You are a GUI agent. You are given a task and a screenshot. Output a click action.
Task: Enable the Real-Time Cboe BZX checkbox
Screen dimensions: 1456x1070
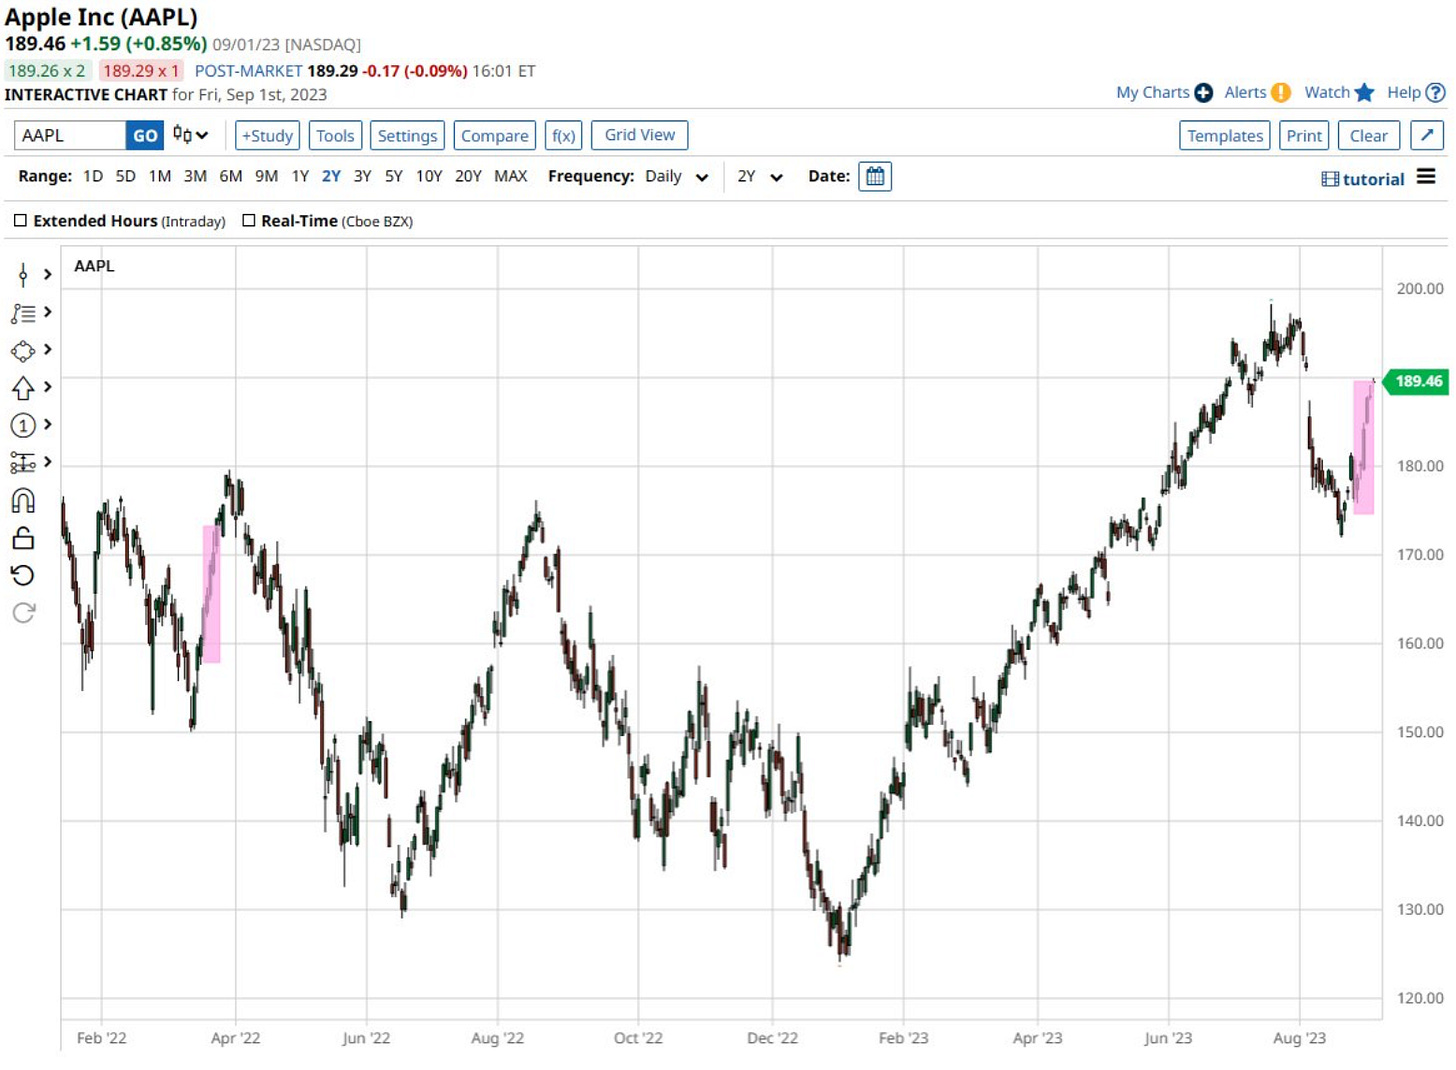tap(249, 220)
